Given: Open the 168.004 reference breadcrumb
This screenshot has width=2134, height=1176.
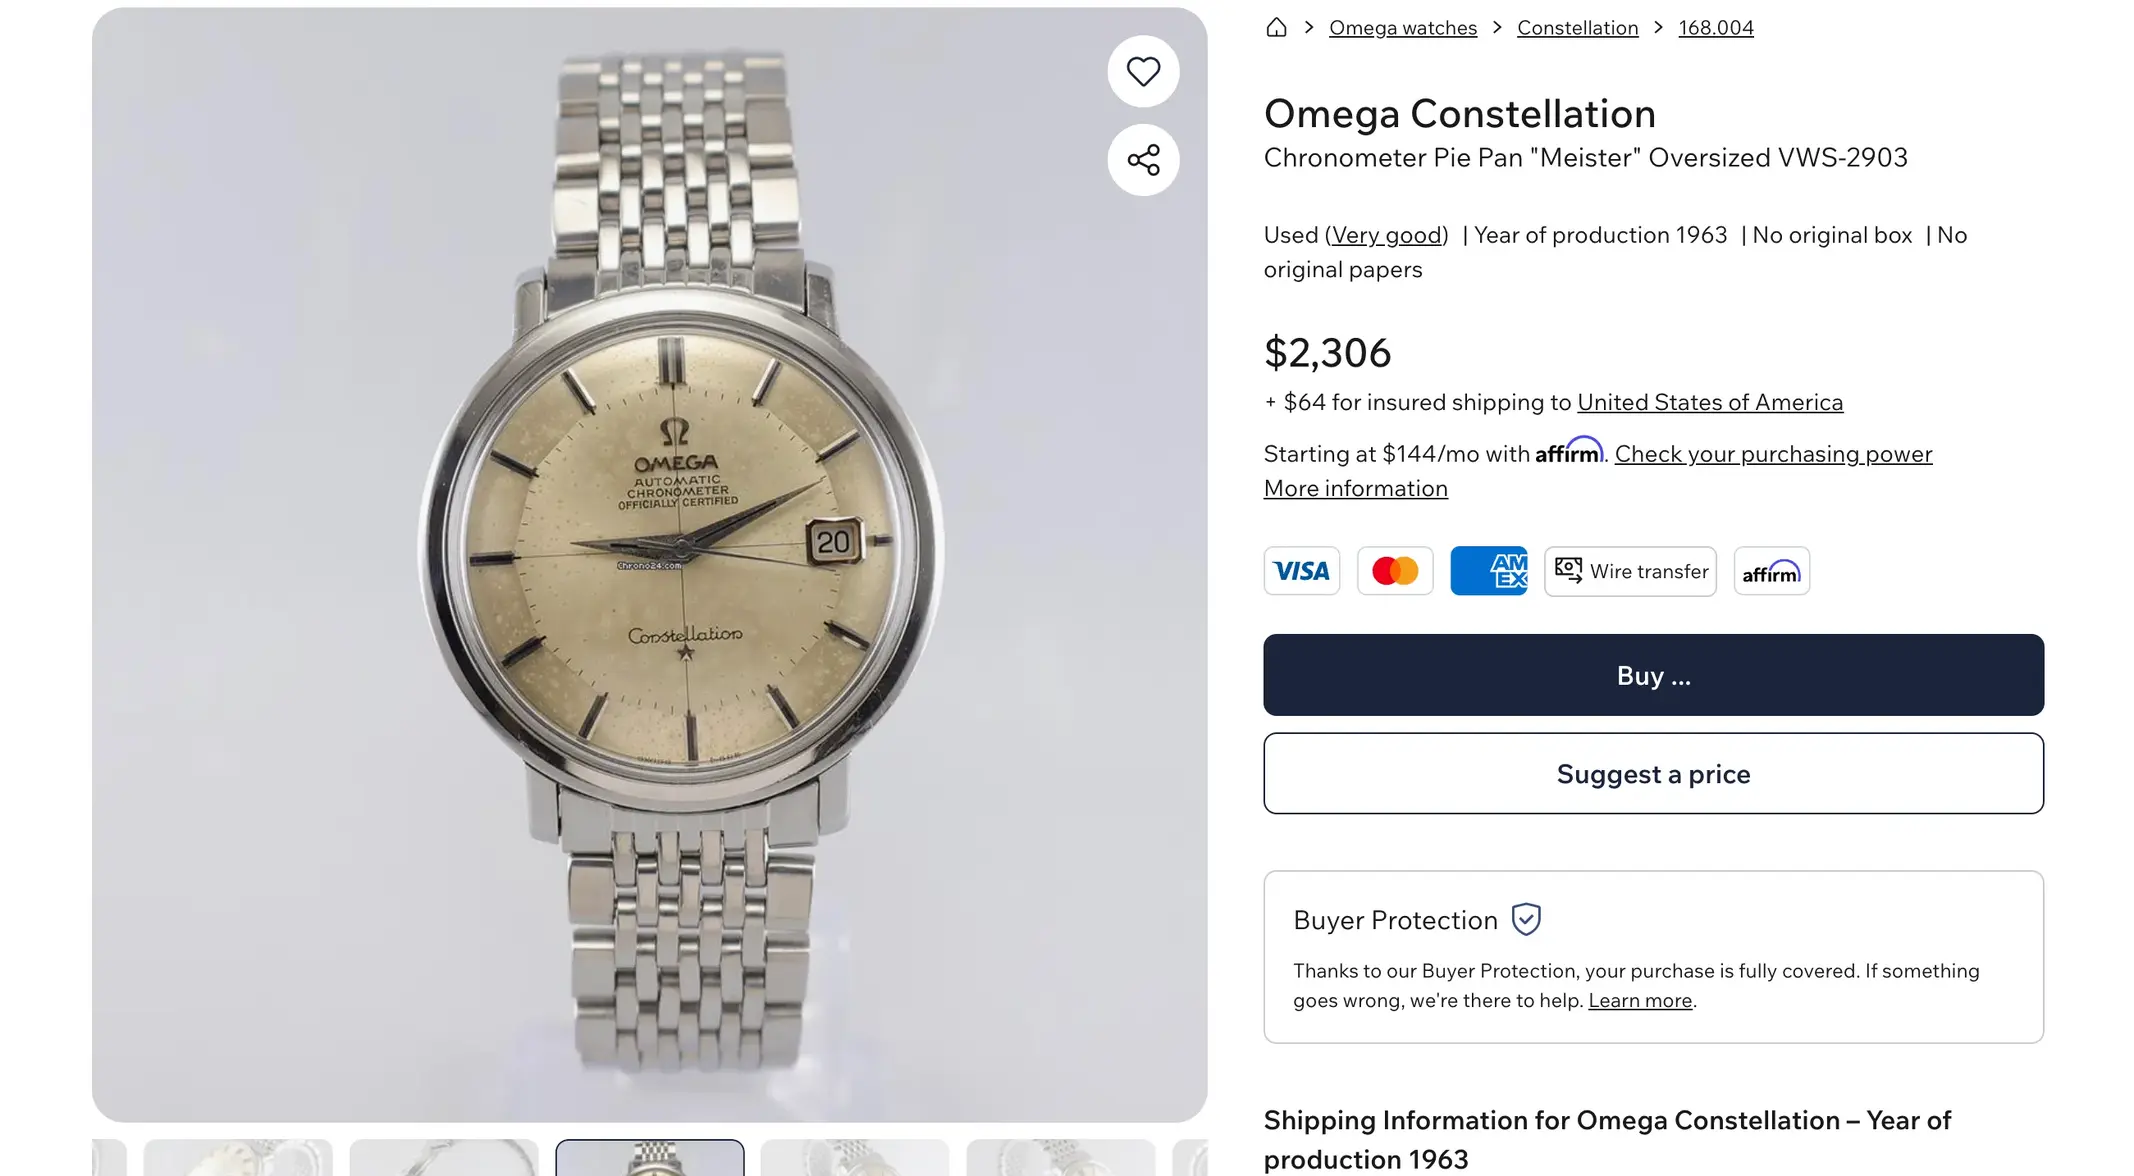Looking at the screenshot, I should [1715, 28].
